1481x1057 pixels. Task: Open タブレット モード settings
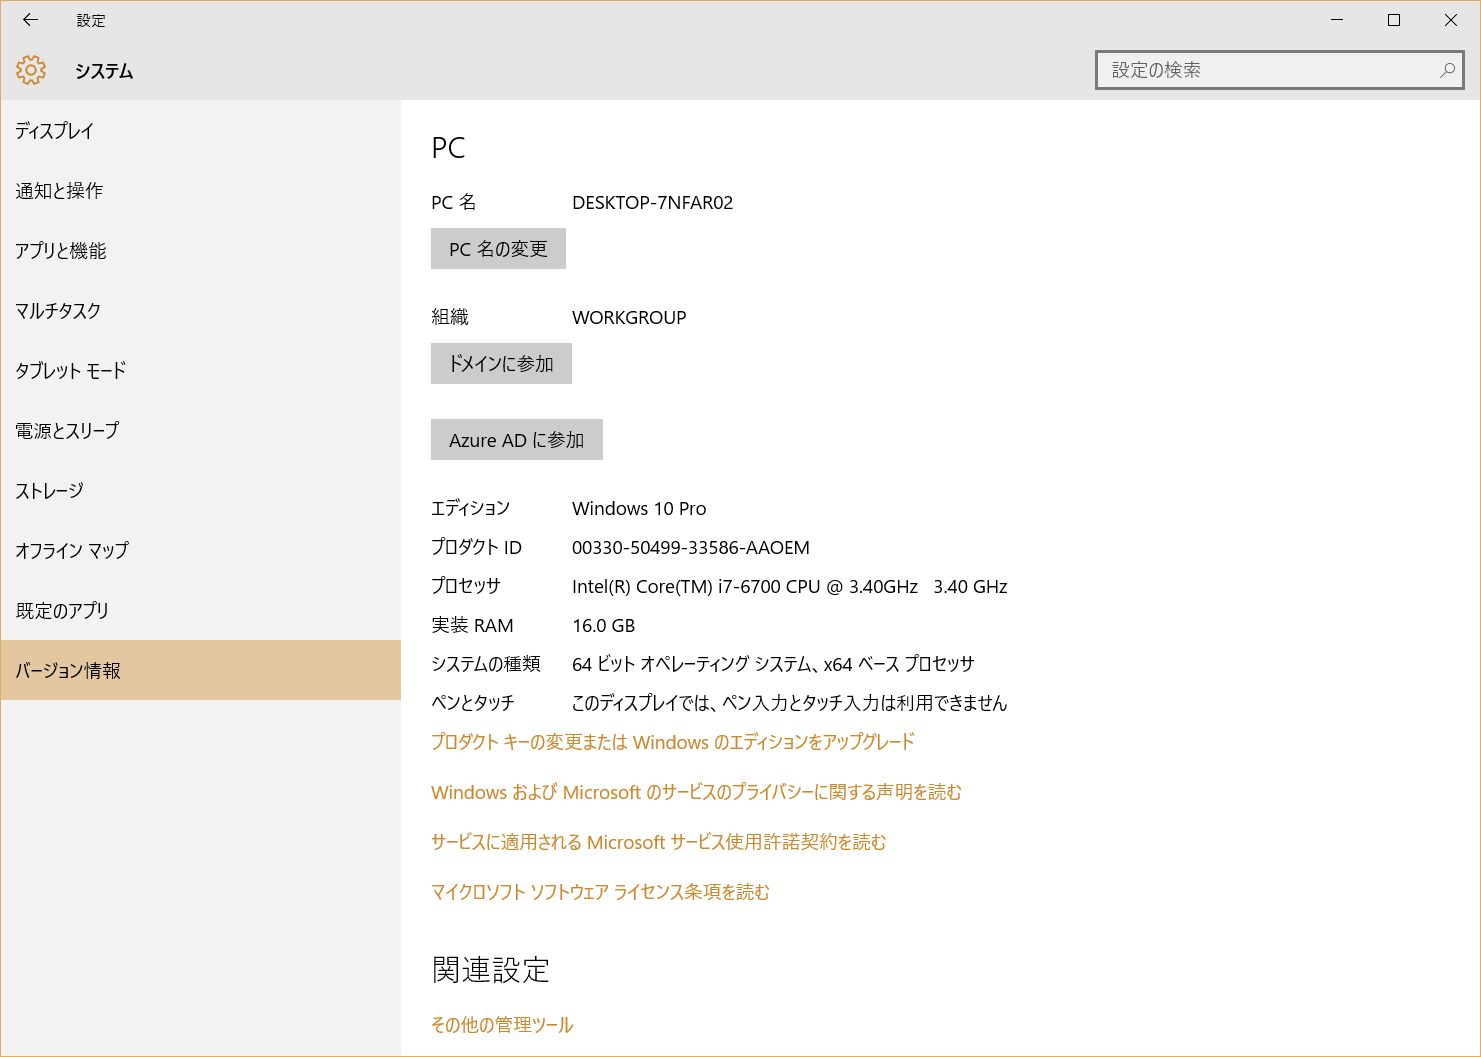click(x=200, y=370)
